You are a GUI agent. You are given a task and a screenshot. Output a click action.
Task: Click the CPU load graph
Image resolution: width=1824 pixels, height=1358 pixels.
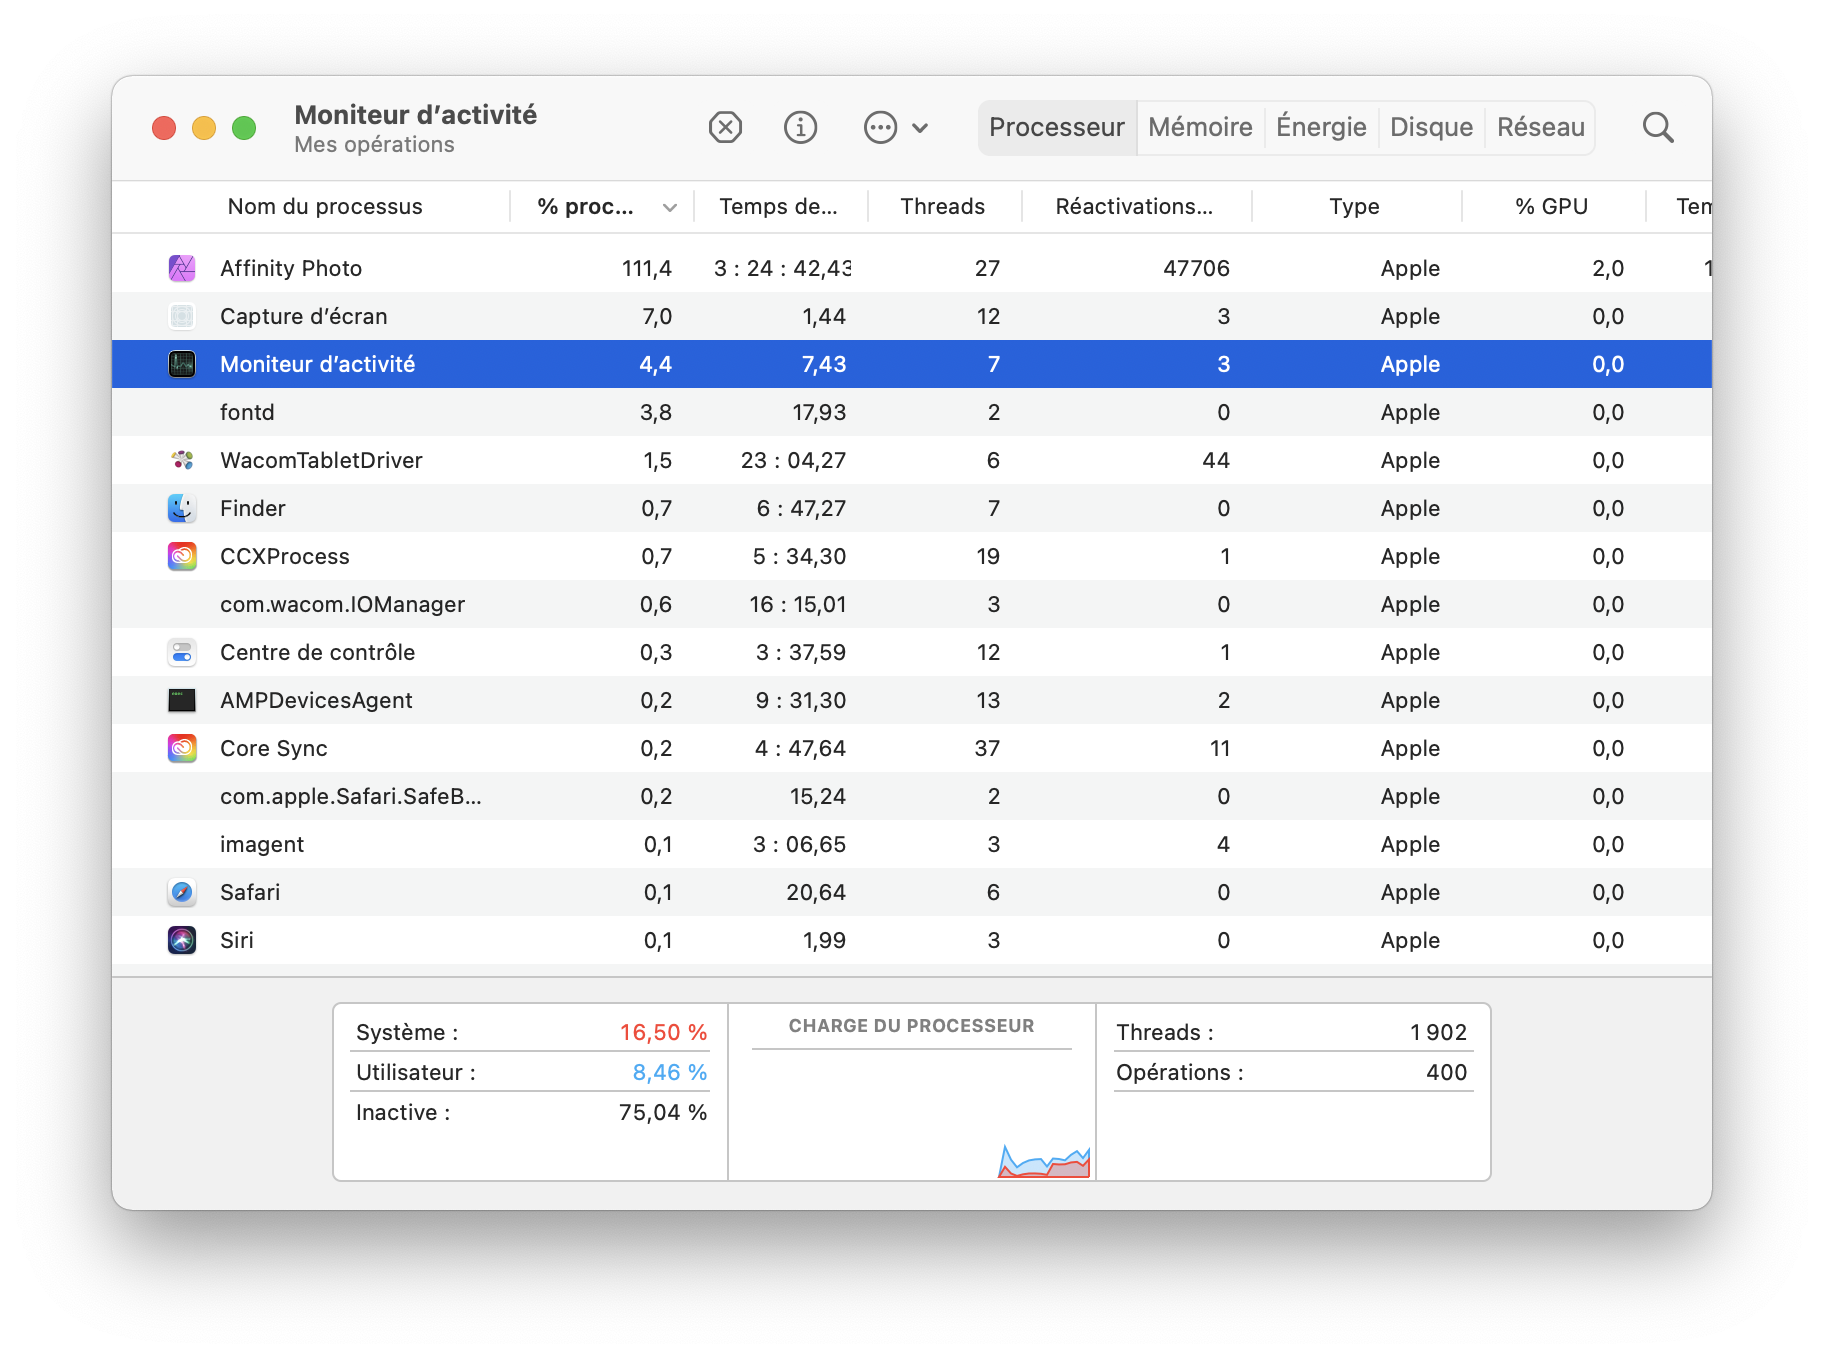912,1114
